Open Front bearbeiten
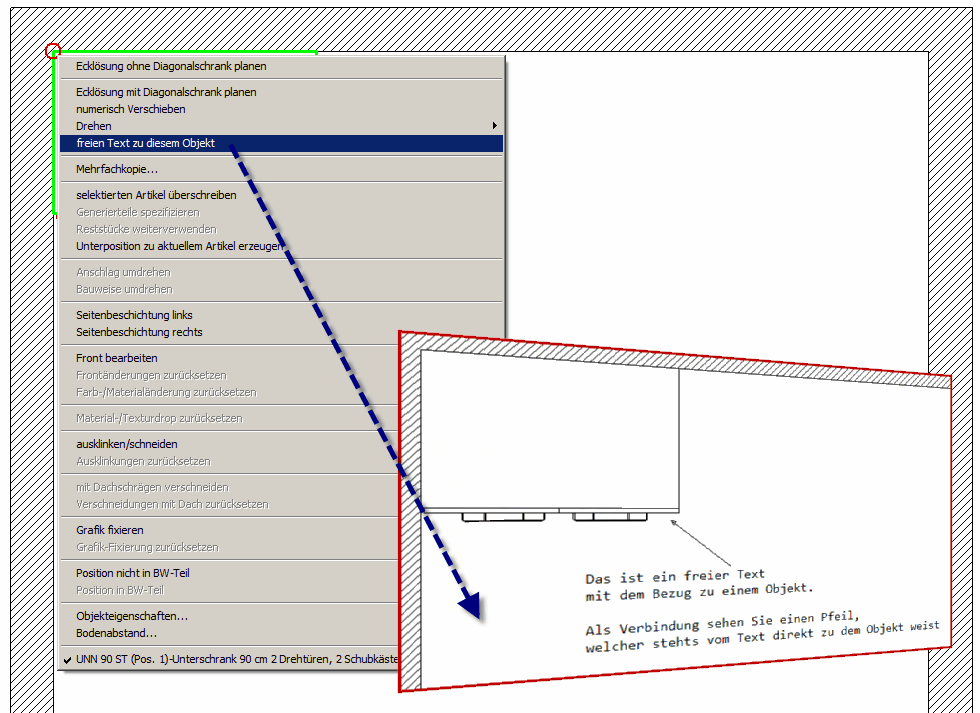This screenshot has height=713, width=980. [x=116, y=358]
